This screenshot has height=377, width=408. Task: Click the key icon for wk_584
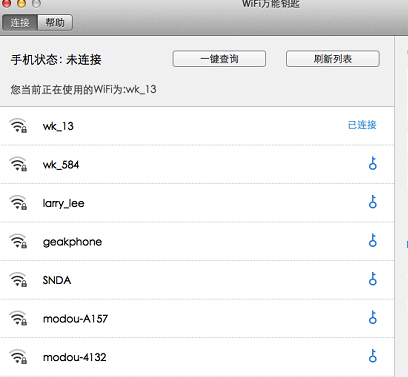[x=373, y=163]
